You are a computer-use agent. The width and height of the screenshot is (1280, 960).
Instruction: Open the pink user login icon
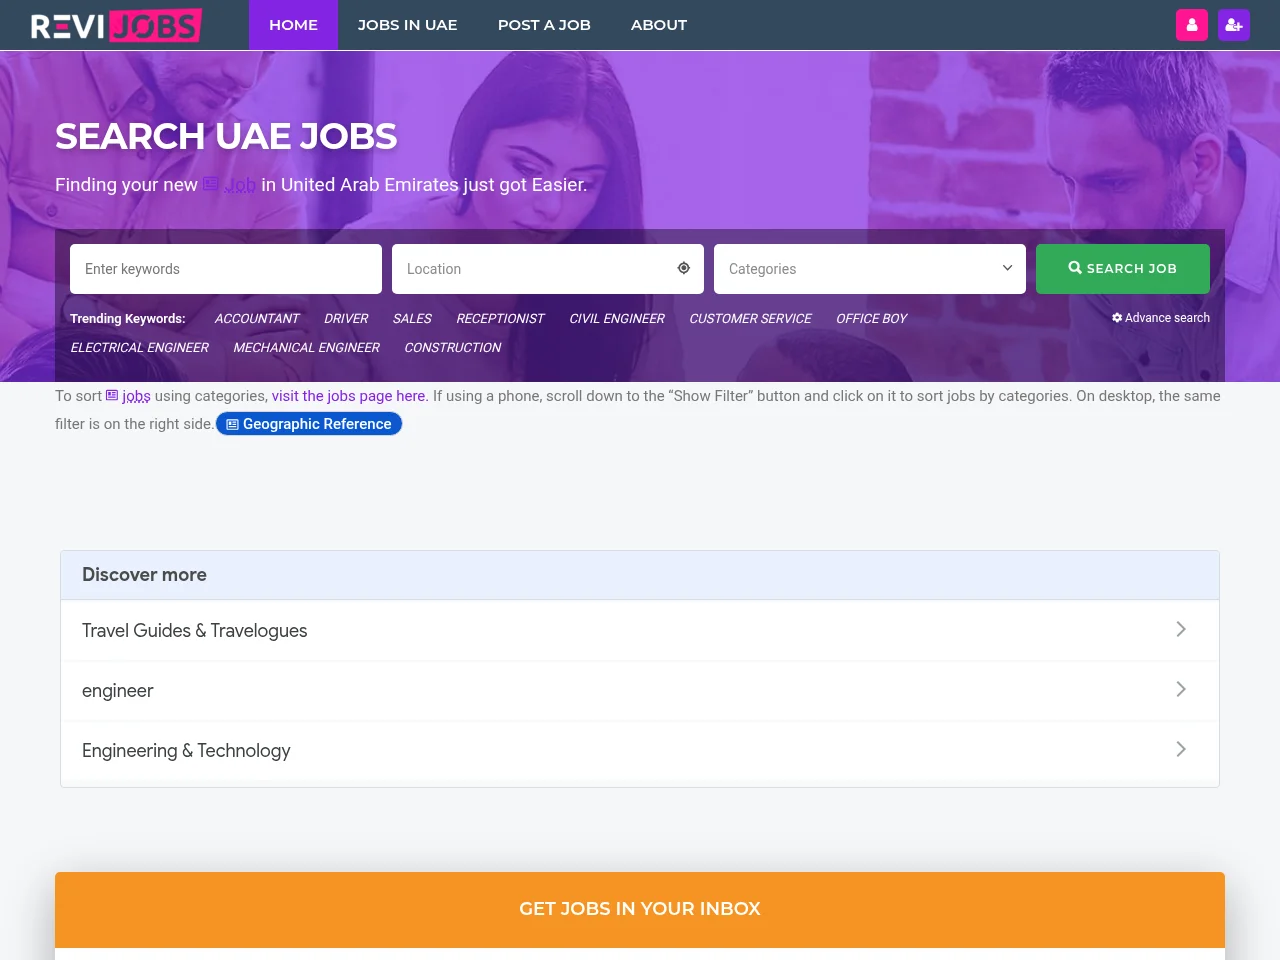[x=1192, y=25]
